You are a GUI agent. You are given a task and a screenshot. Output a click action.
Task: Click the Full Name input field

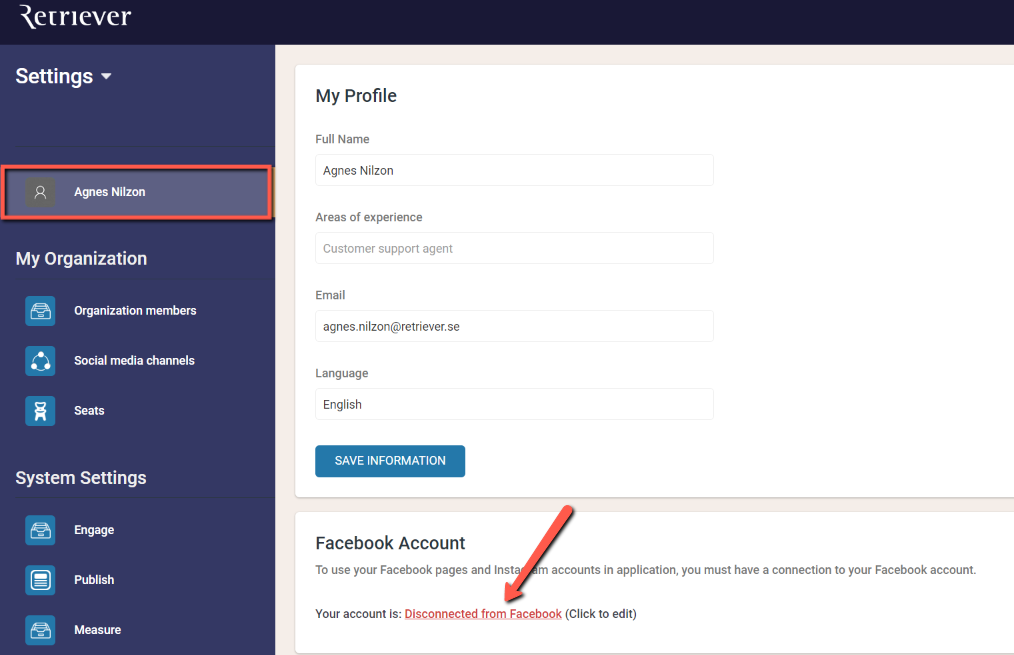[x=514, y=170]
